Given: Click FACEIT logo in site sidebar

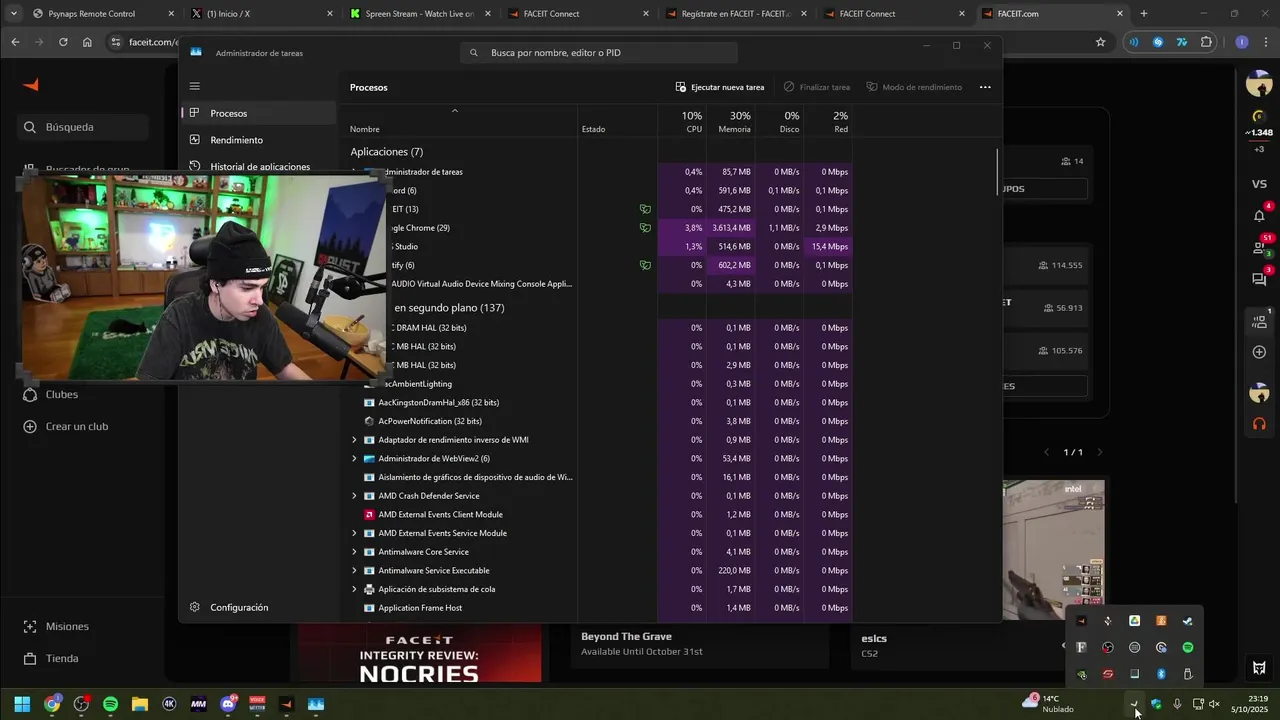Looking at the screenshot, I should (31, 85).
